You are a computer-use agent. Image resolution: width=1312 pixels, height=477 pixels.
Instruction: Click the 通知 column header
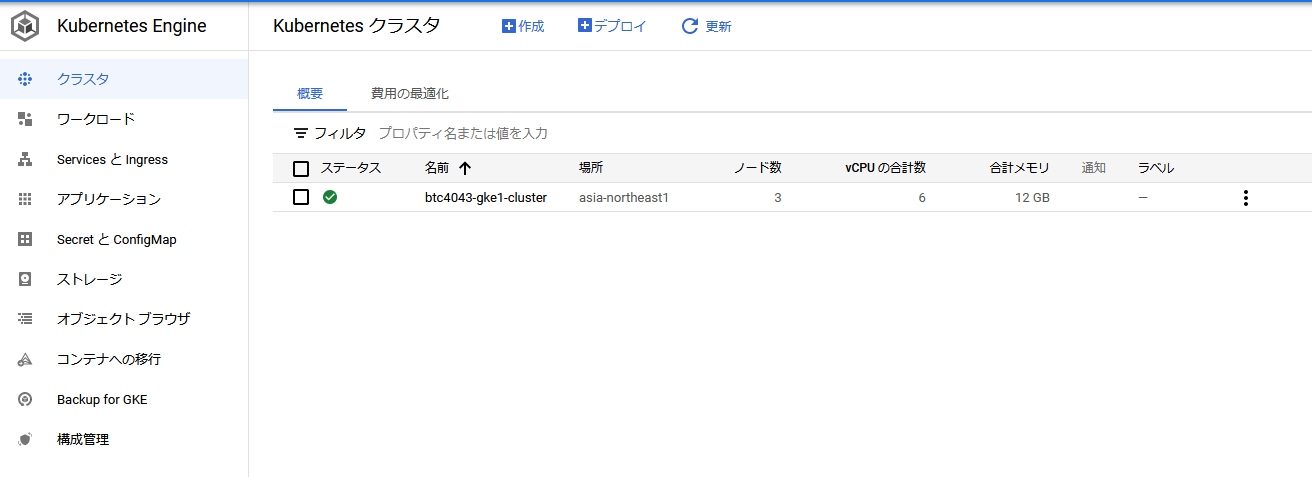[x=1094, y=168]
